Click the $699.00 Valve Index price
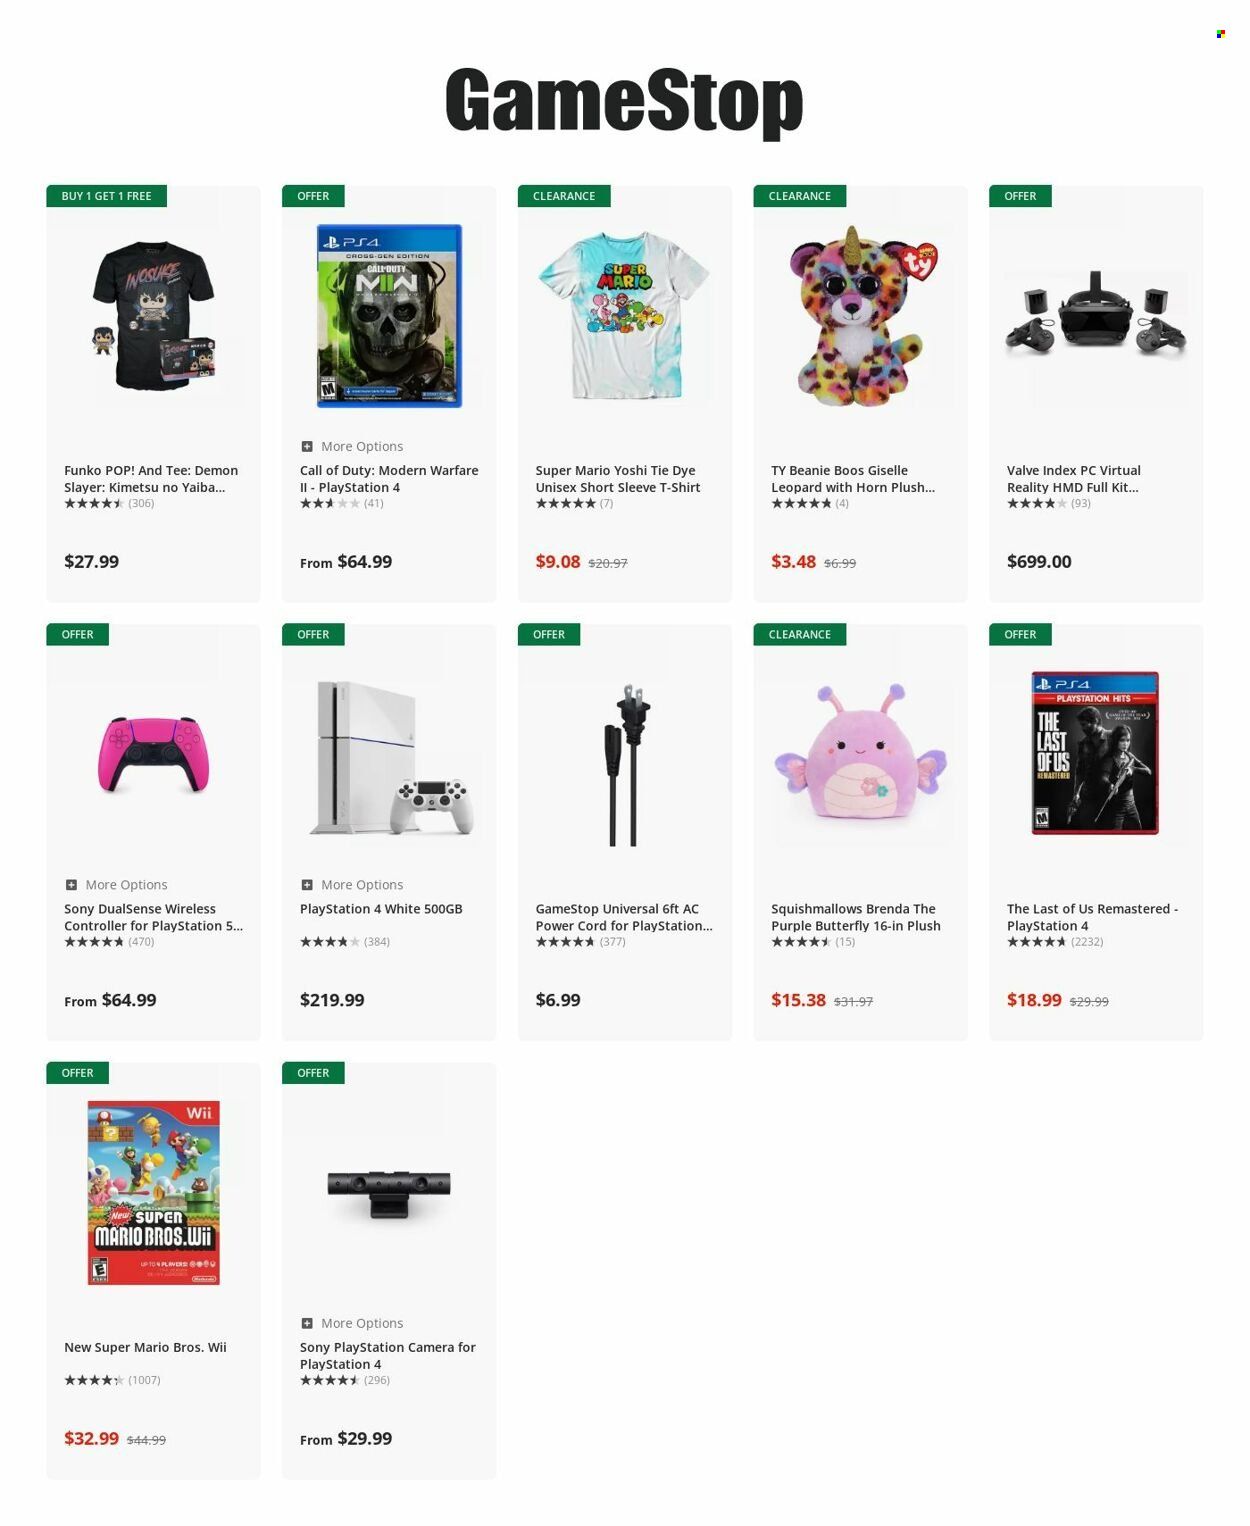The height and width of the screenshot is (1526, 1250). click(1039, 562)
